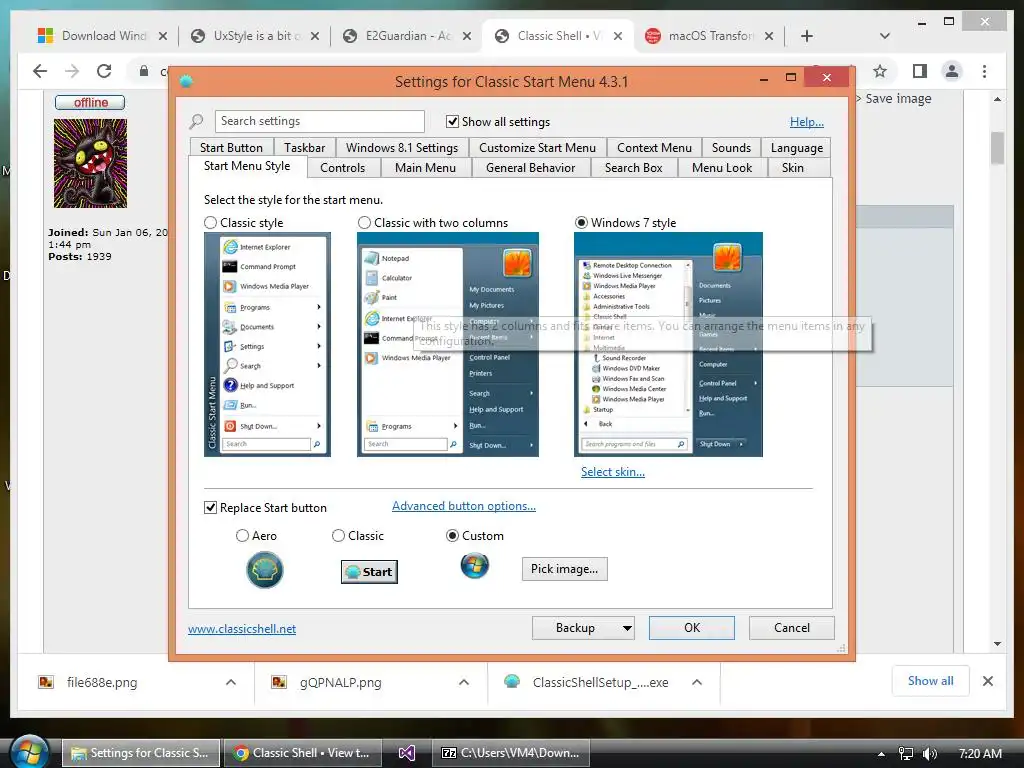Open the Windows 8.1 Settings tab
Screen dimensions: 1024x768
coord(402,148)
